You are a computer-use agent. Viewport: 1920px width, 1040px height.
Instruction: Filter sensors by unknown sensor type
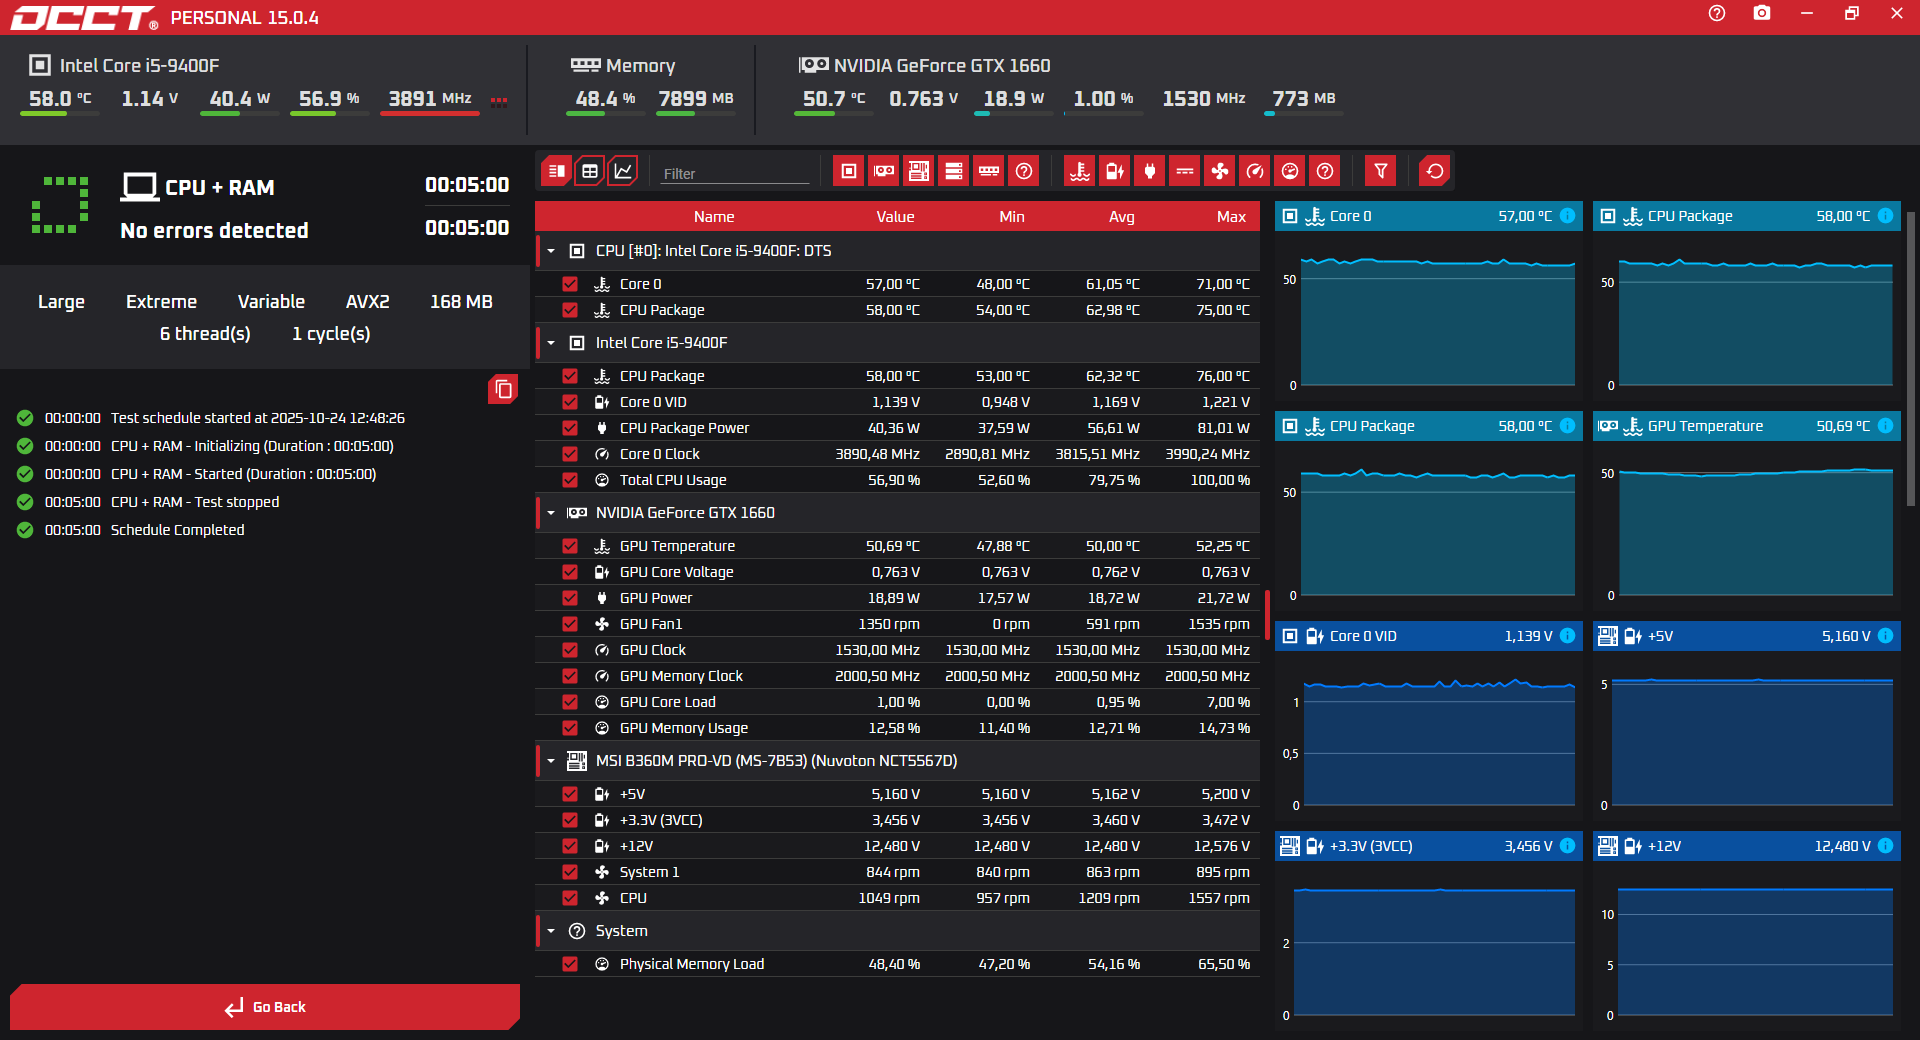tap(1325, 171)
